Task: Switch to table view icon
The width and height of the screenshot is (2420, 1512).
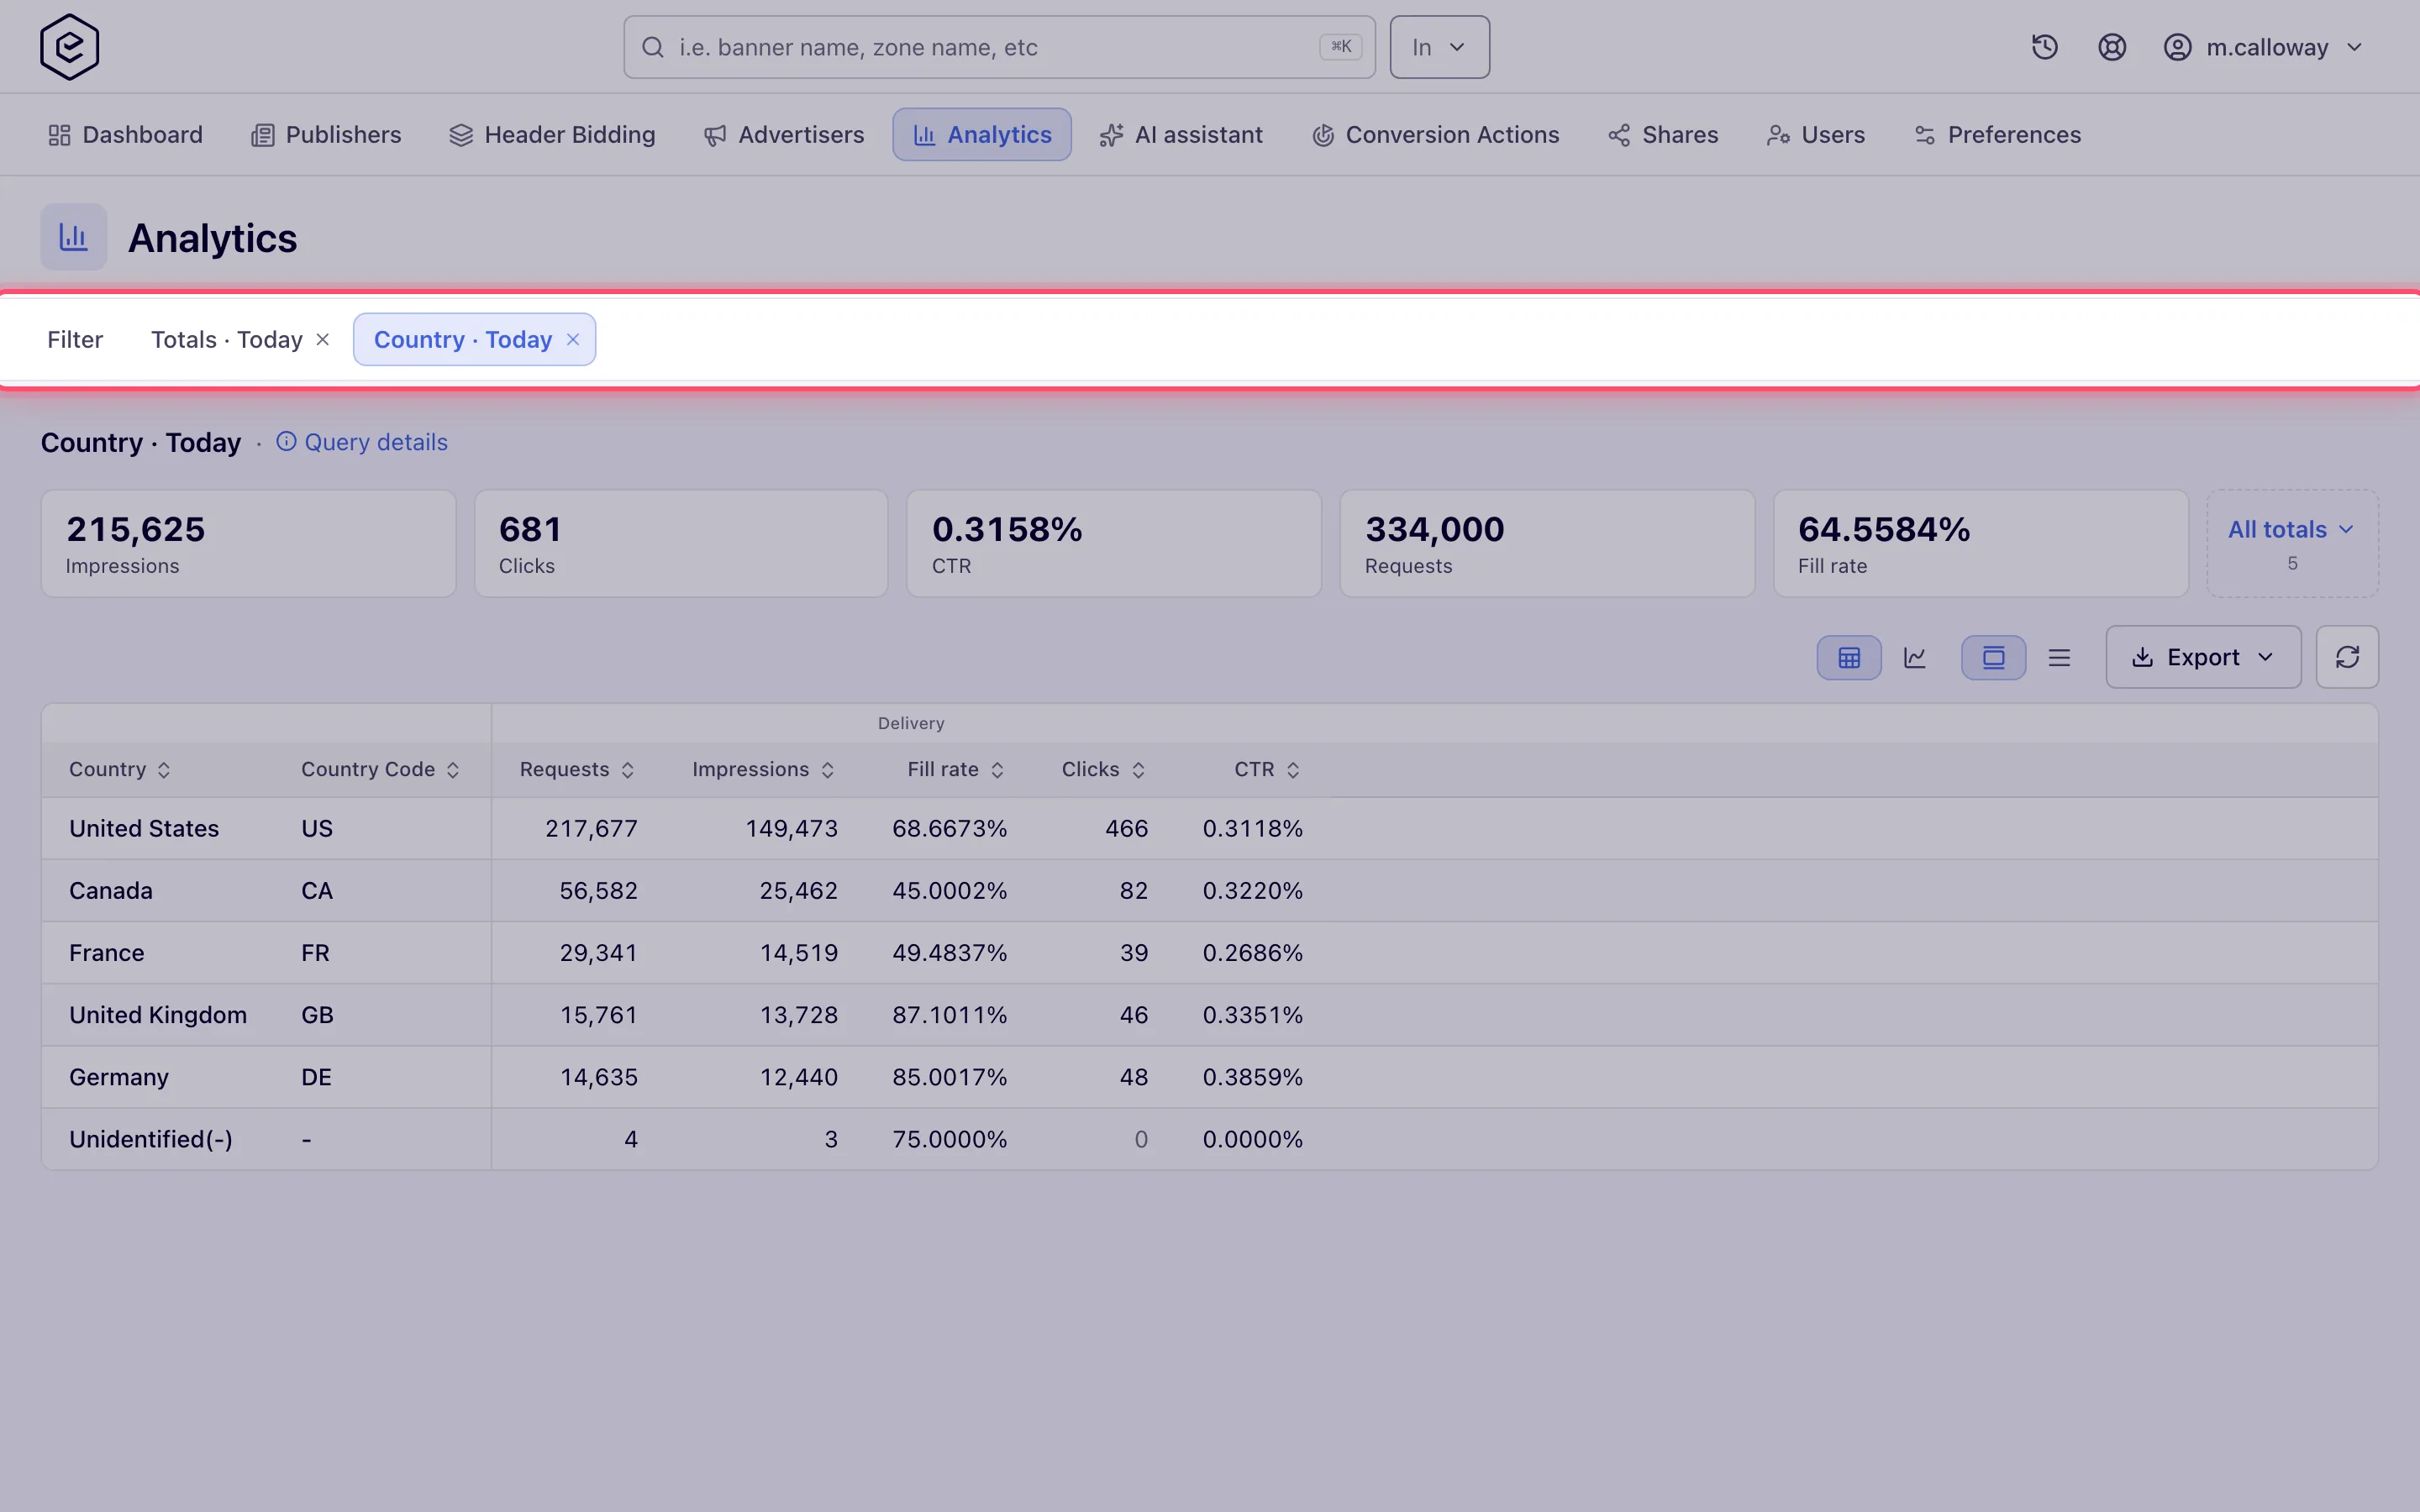Action: pos(1849,657)
